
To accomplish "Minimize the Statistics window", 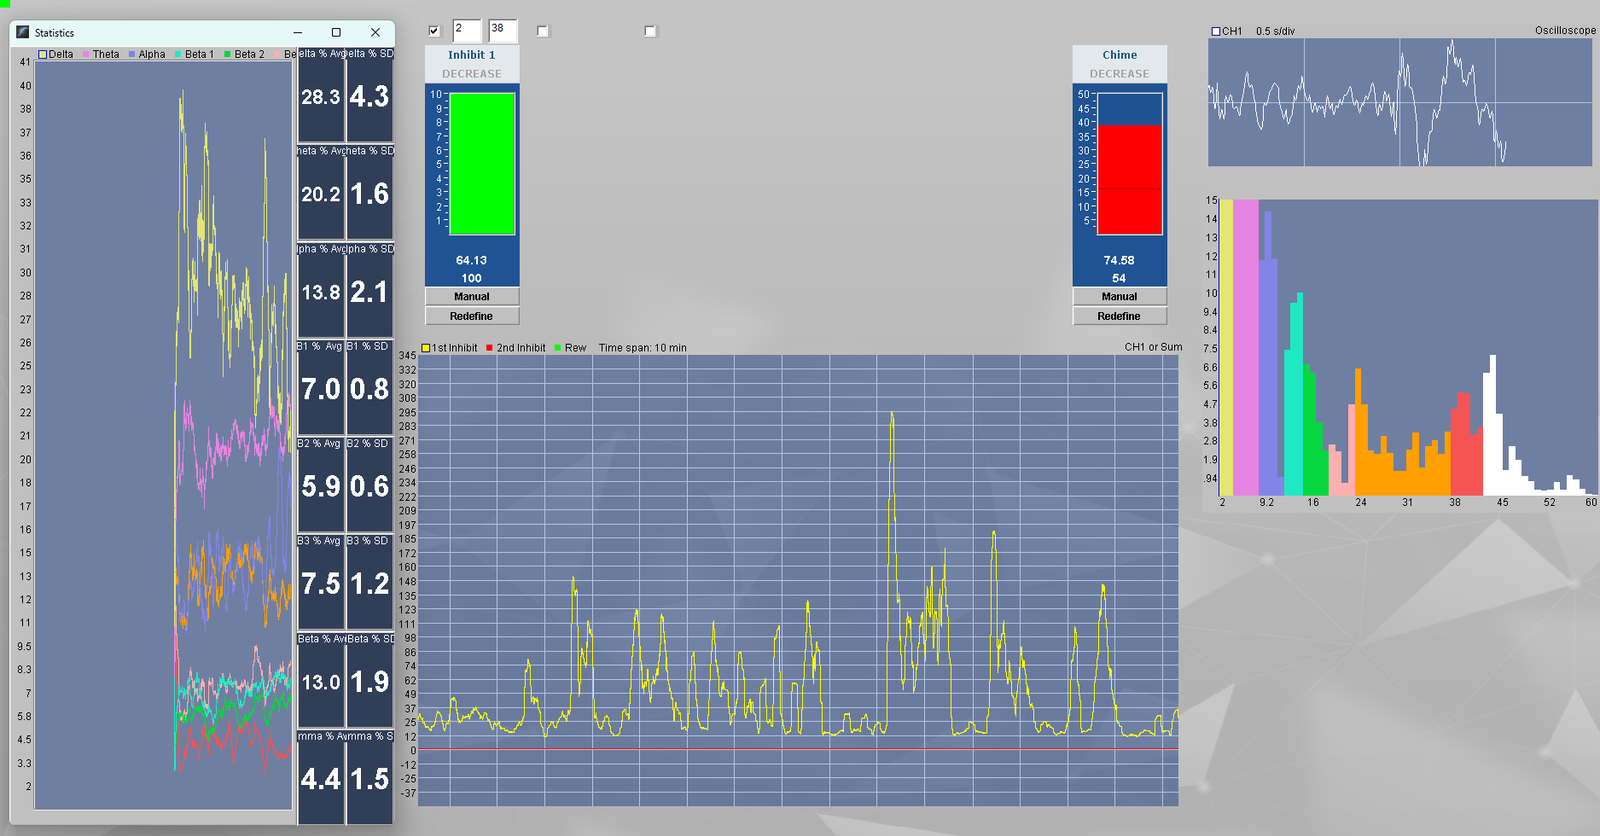I will [298, 33].
